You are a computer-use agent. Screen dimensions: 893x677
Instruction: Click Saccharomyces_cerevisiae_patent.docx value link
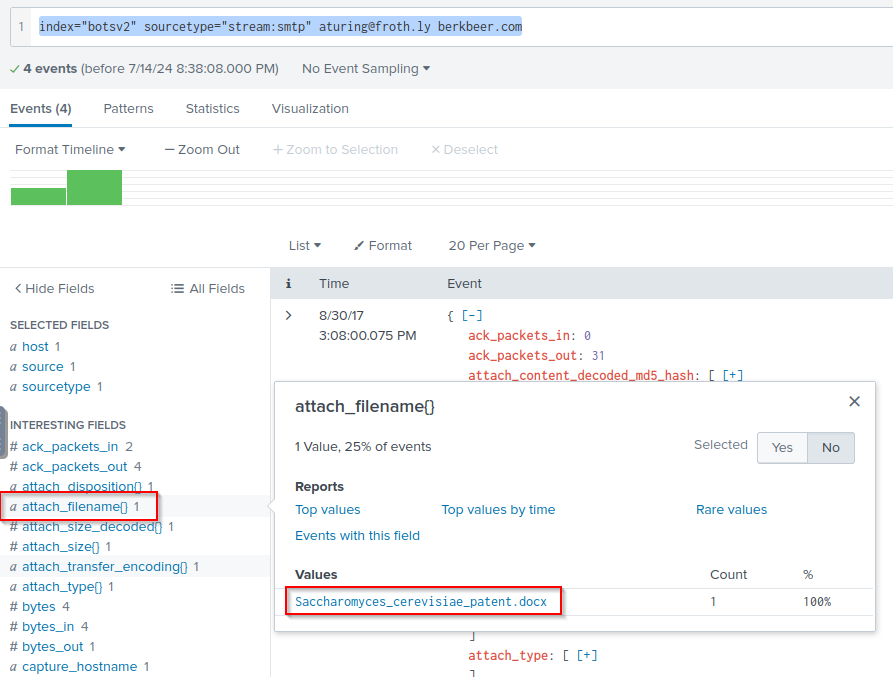421,602
